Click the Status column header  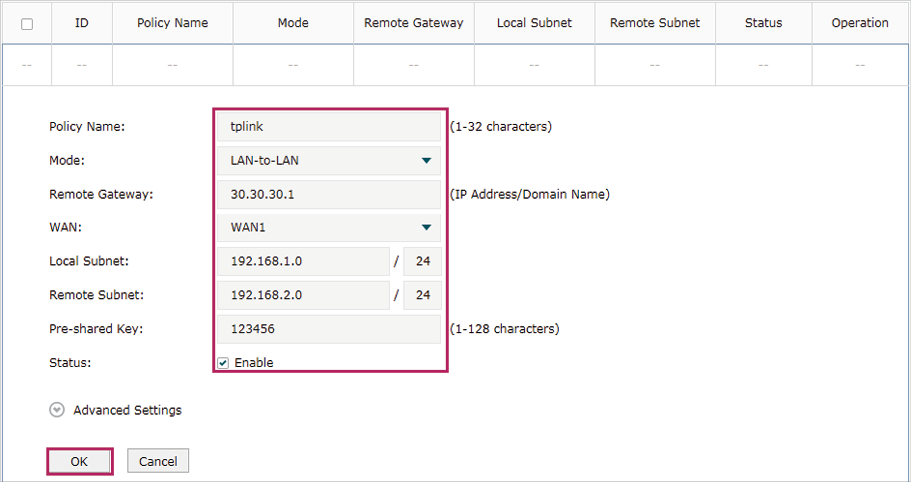click(x=763, y=23)
